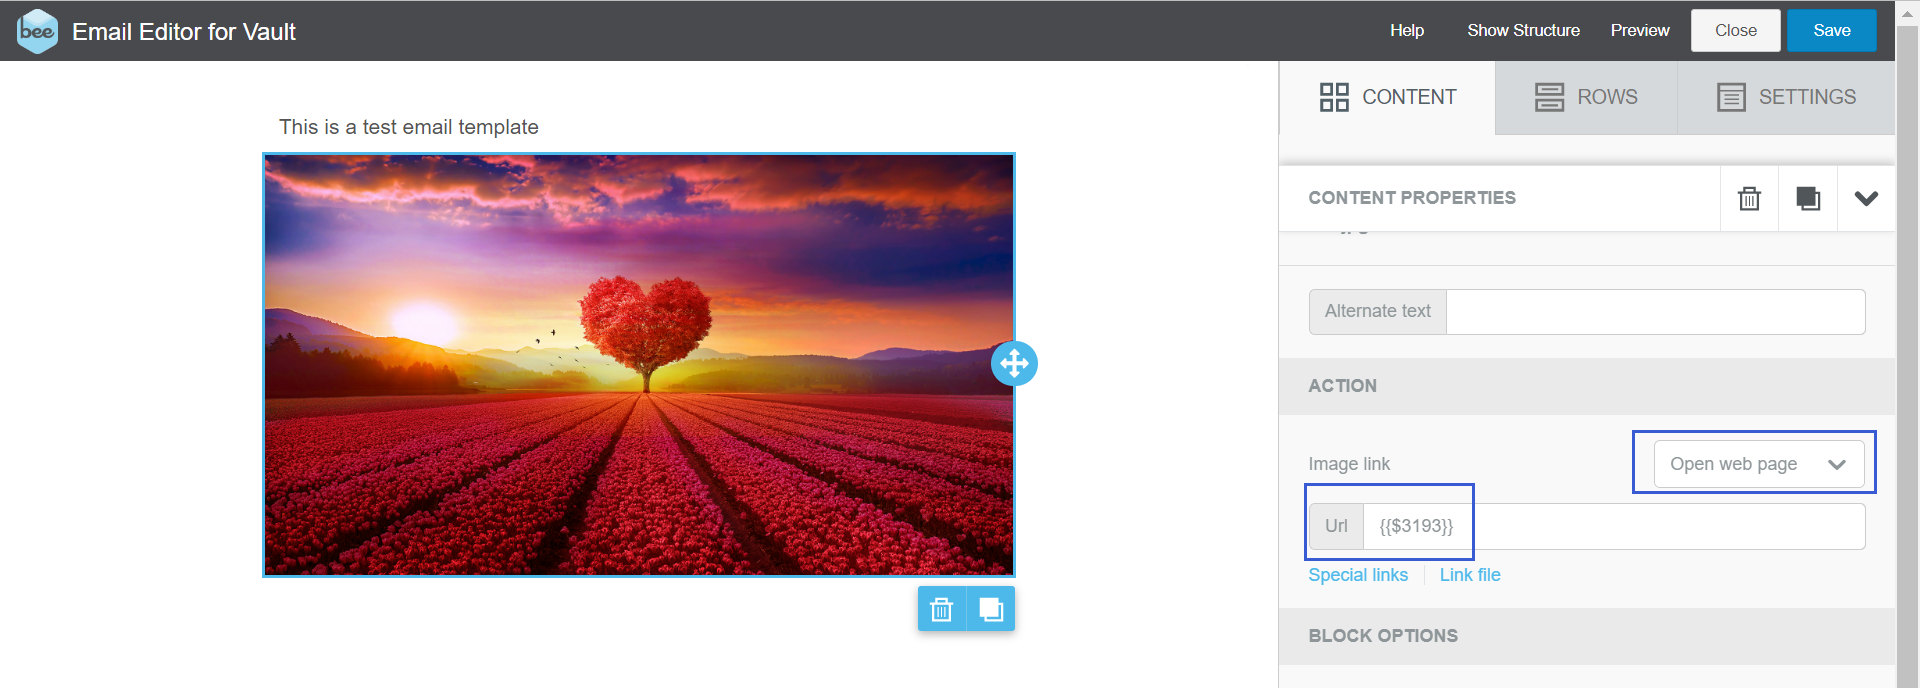Open Preview in the top bar
The width and height of the screenshot is (1920, 688).
[x=1639, y=31]
